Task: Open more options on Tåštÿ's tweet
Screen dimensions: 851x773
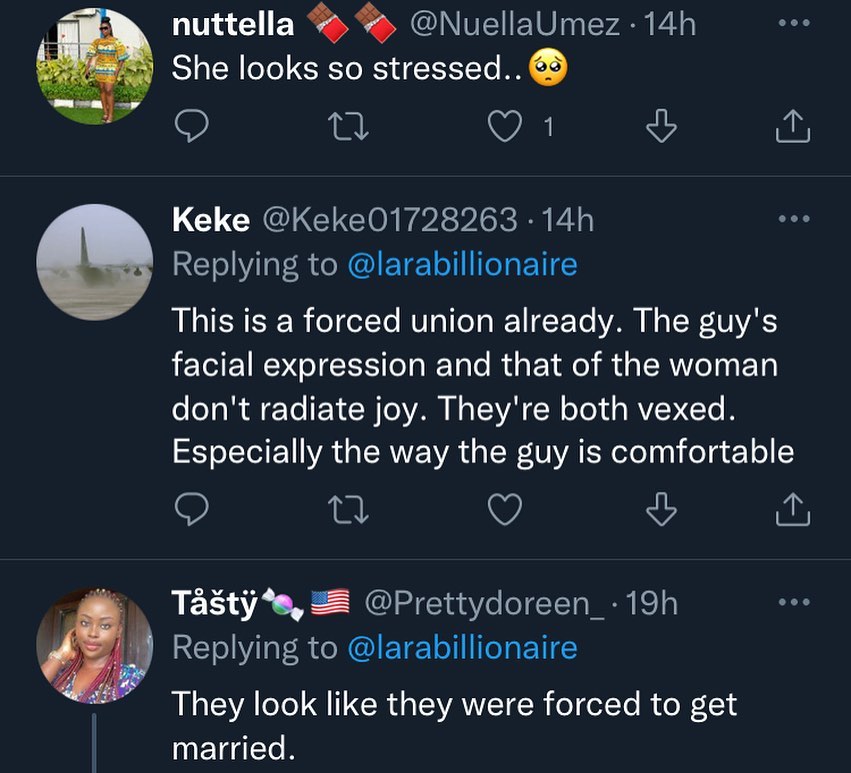Action: [x=792, y=603]
